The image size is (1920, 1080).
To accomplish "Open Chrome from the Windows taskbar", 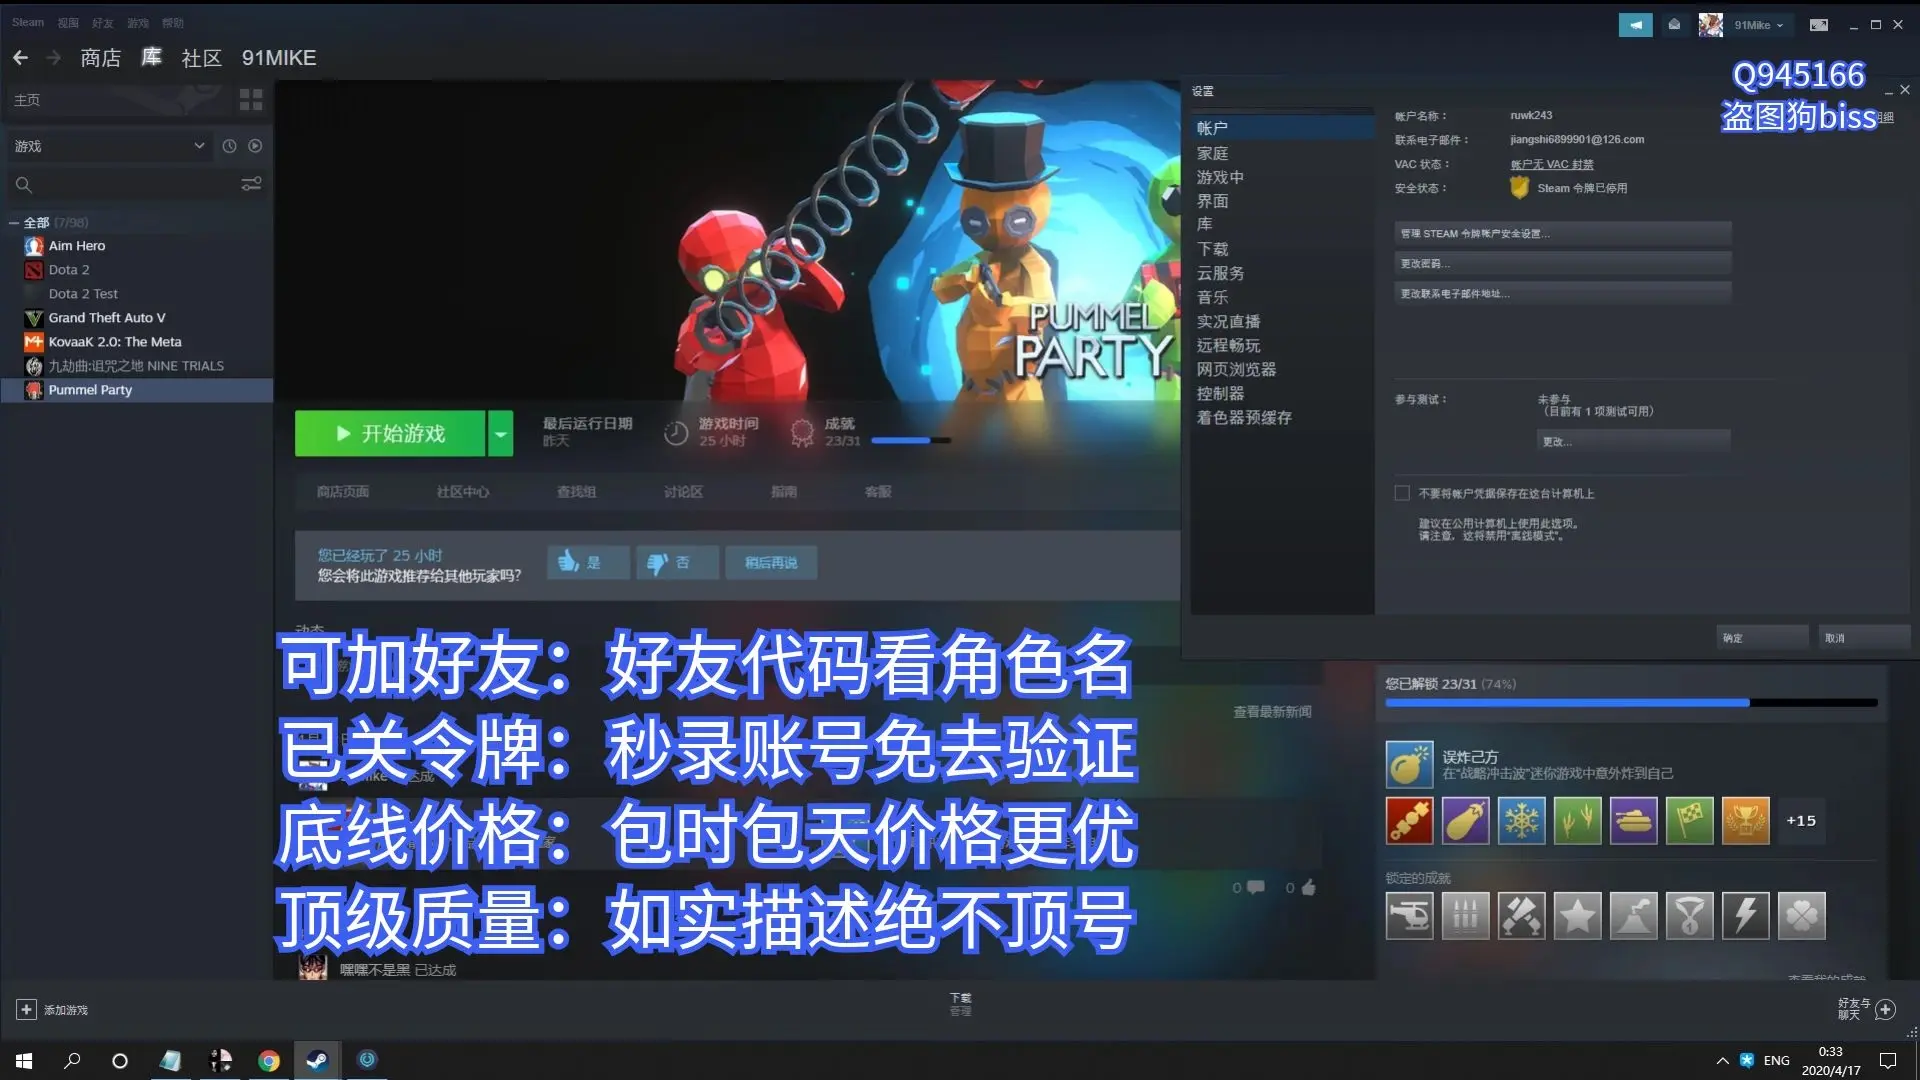I will tap(268, 1060).
